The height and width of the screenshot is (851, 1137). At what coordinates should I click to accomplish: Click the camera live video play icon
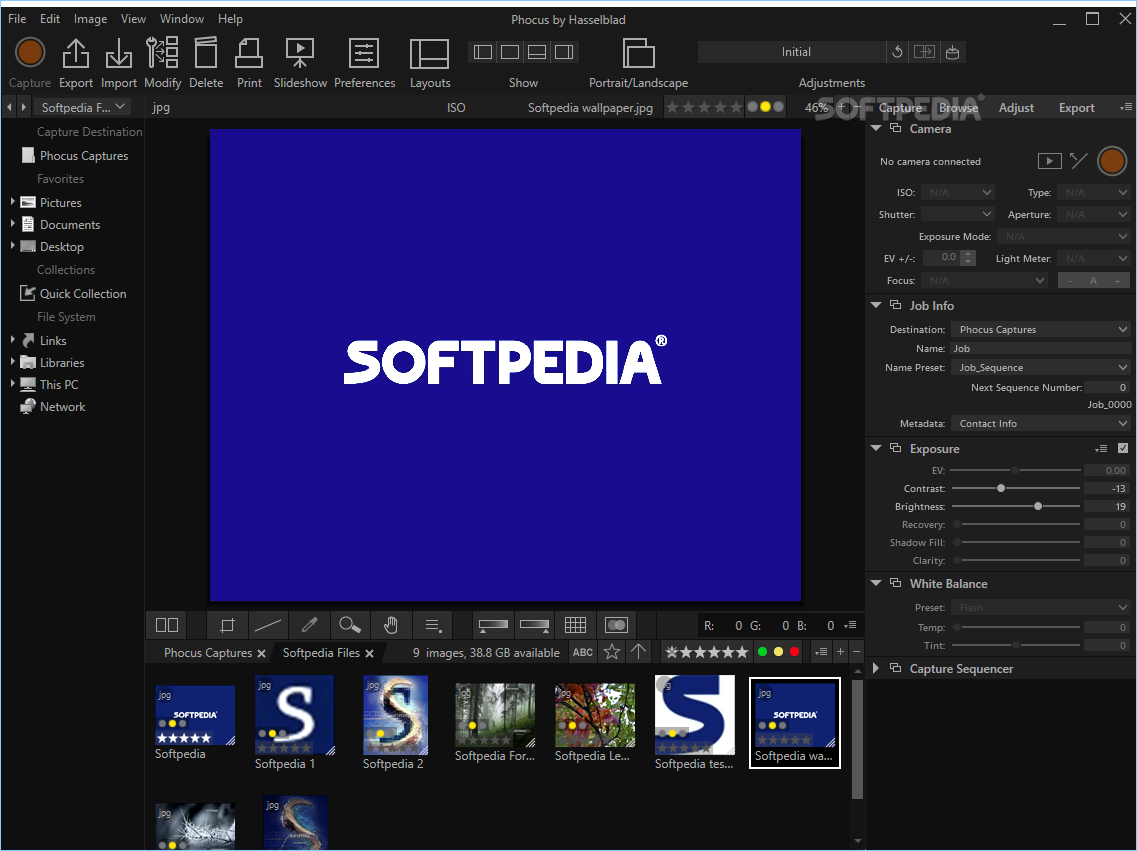point(1049,161)
